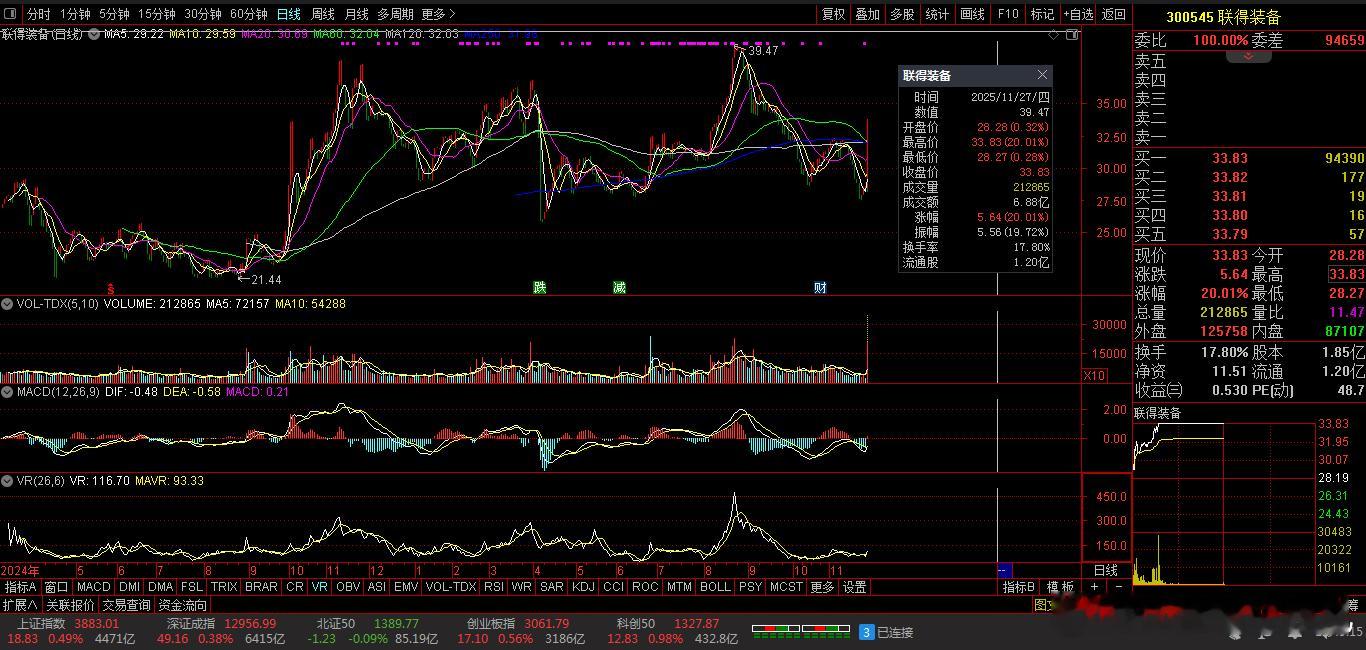Image resolution: width=1366 pixels, height=650 pixels.
Task: Click the 跌 event marker on chart
Action: pos(540,288)
